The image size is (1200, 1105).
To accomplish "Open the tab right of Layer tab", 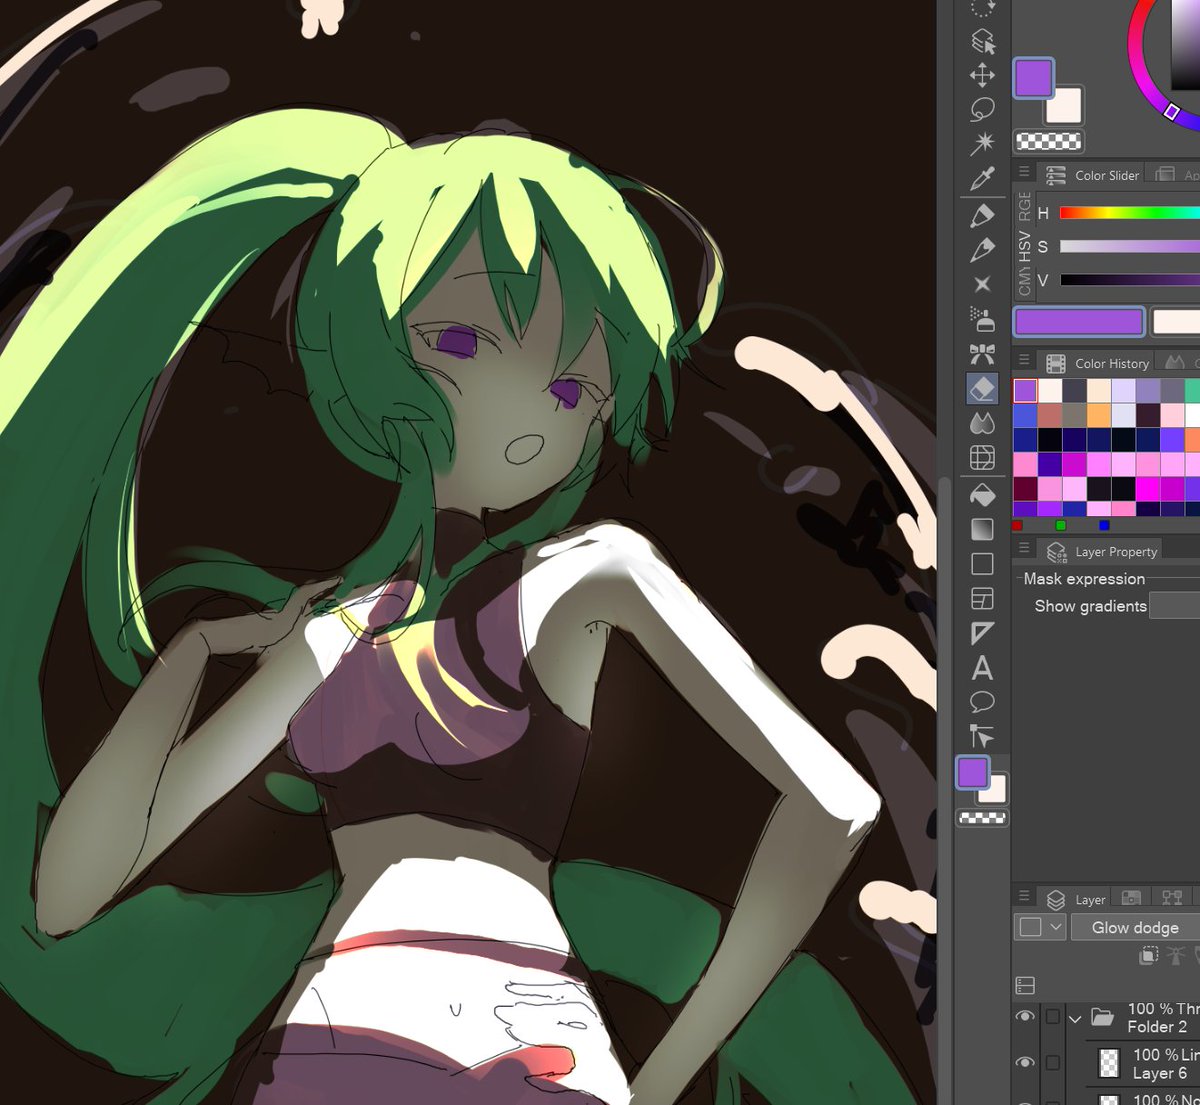I will (x=1131, y=898).
